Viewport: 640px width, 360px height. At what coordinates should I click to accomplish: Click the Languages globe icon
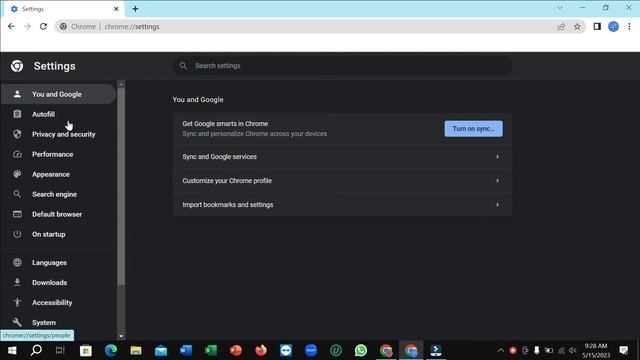click(x=17, y=262)
